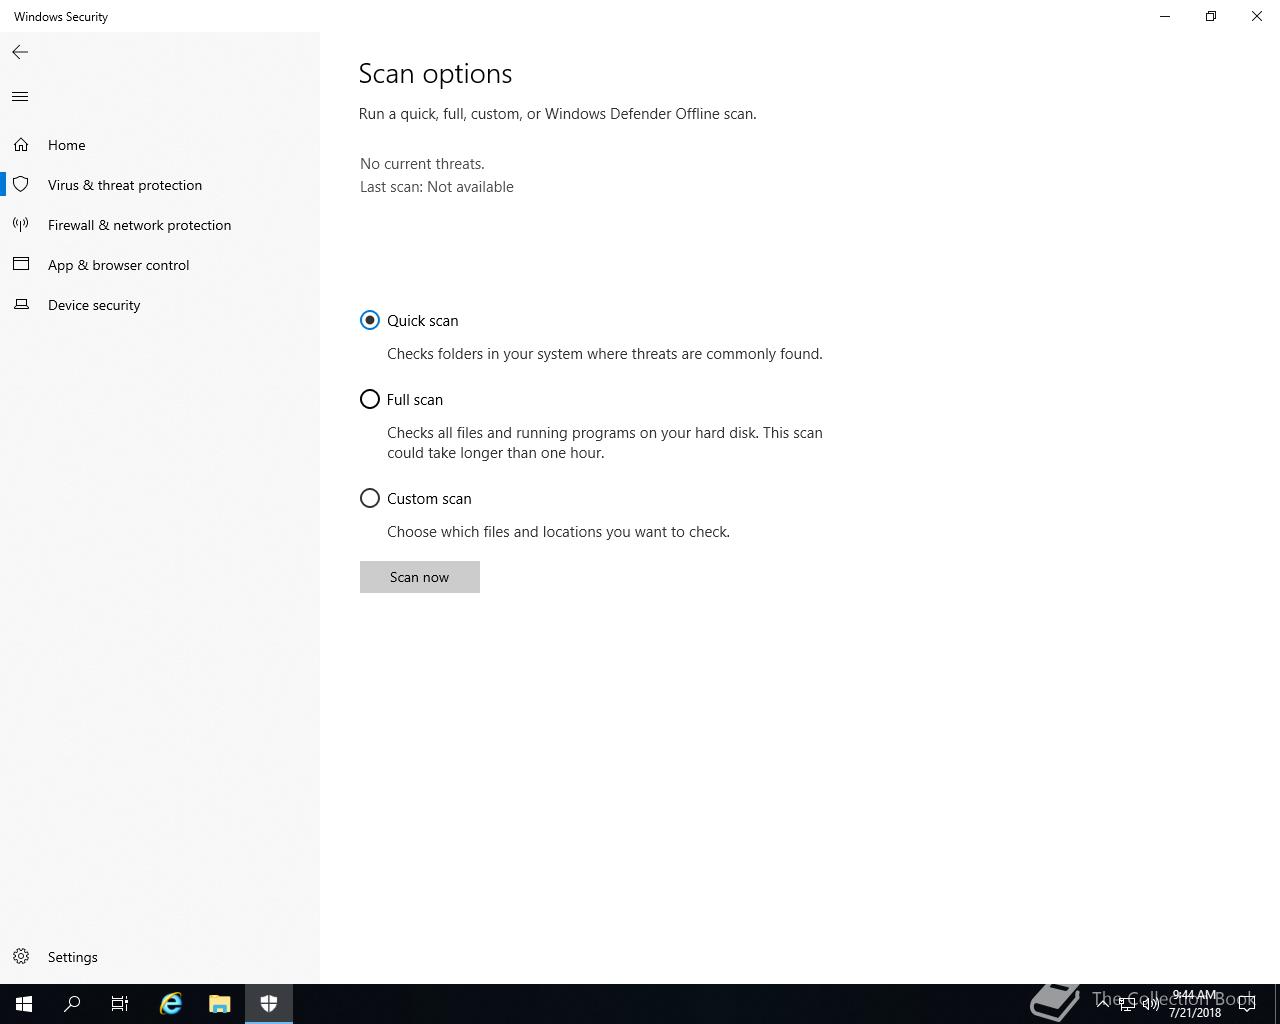
Task: Select the Custom scan radio button
Action: point(370,498)
